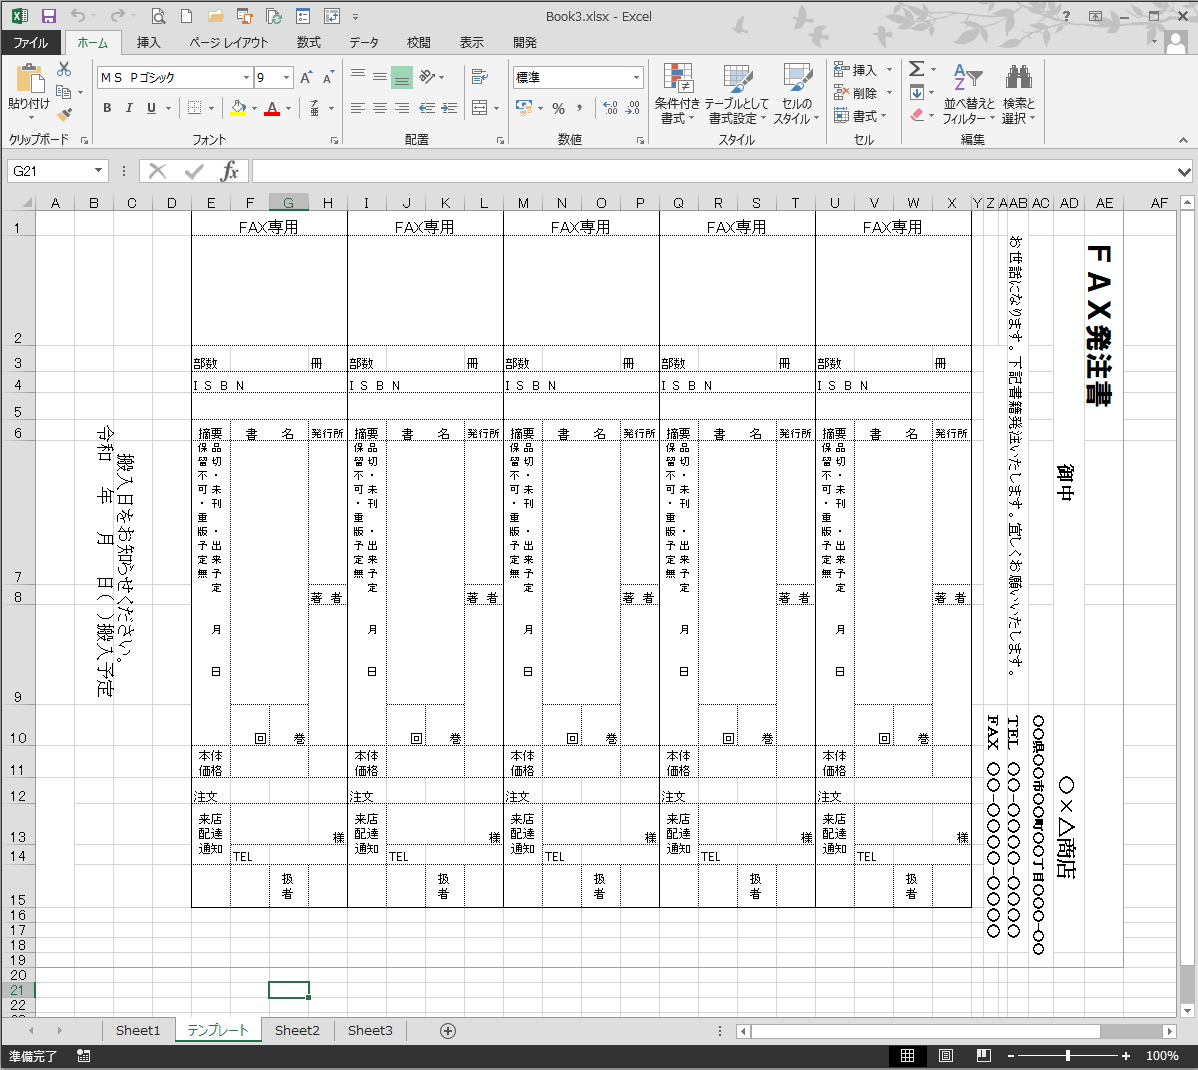Select the Sheet1 worksheet tab

pyautogui.click(x=138, y=1031)
